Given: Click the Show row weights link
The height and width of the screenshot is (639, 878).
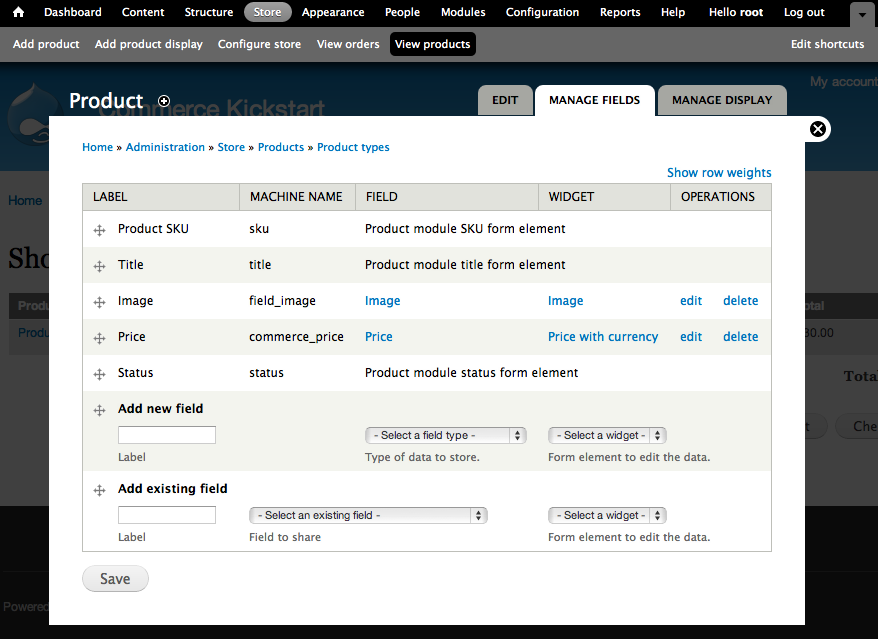Looking at the screenshot, I should point(719,172).
